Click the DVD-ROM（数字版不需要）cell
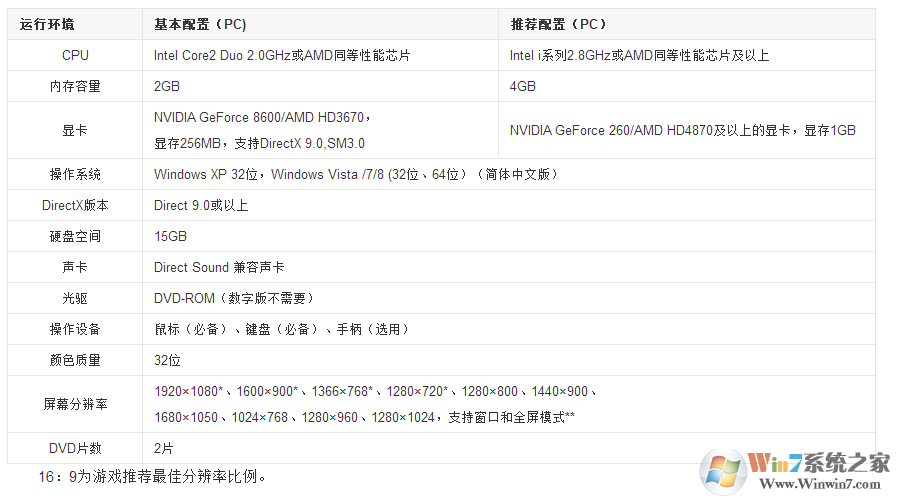The width and height of the screenshot is (897, 498). tap(235, 298)
